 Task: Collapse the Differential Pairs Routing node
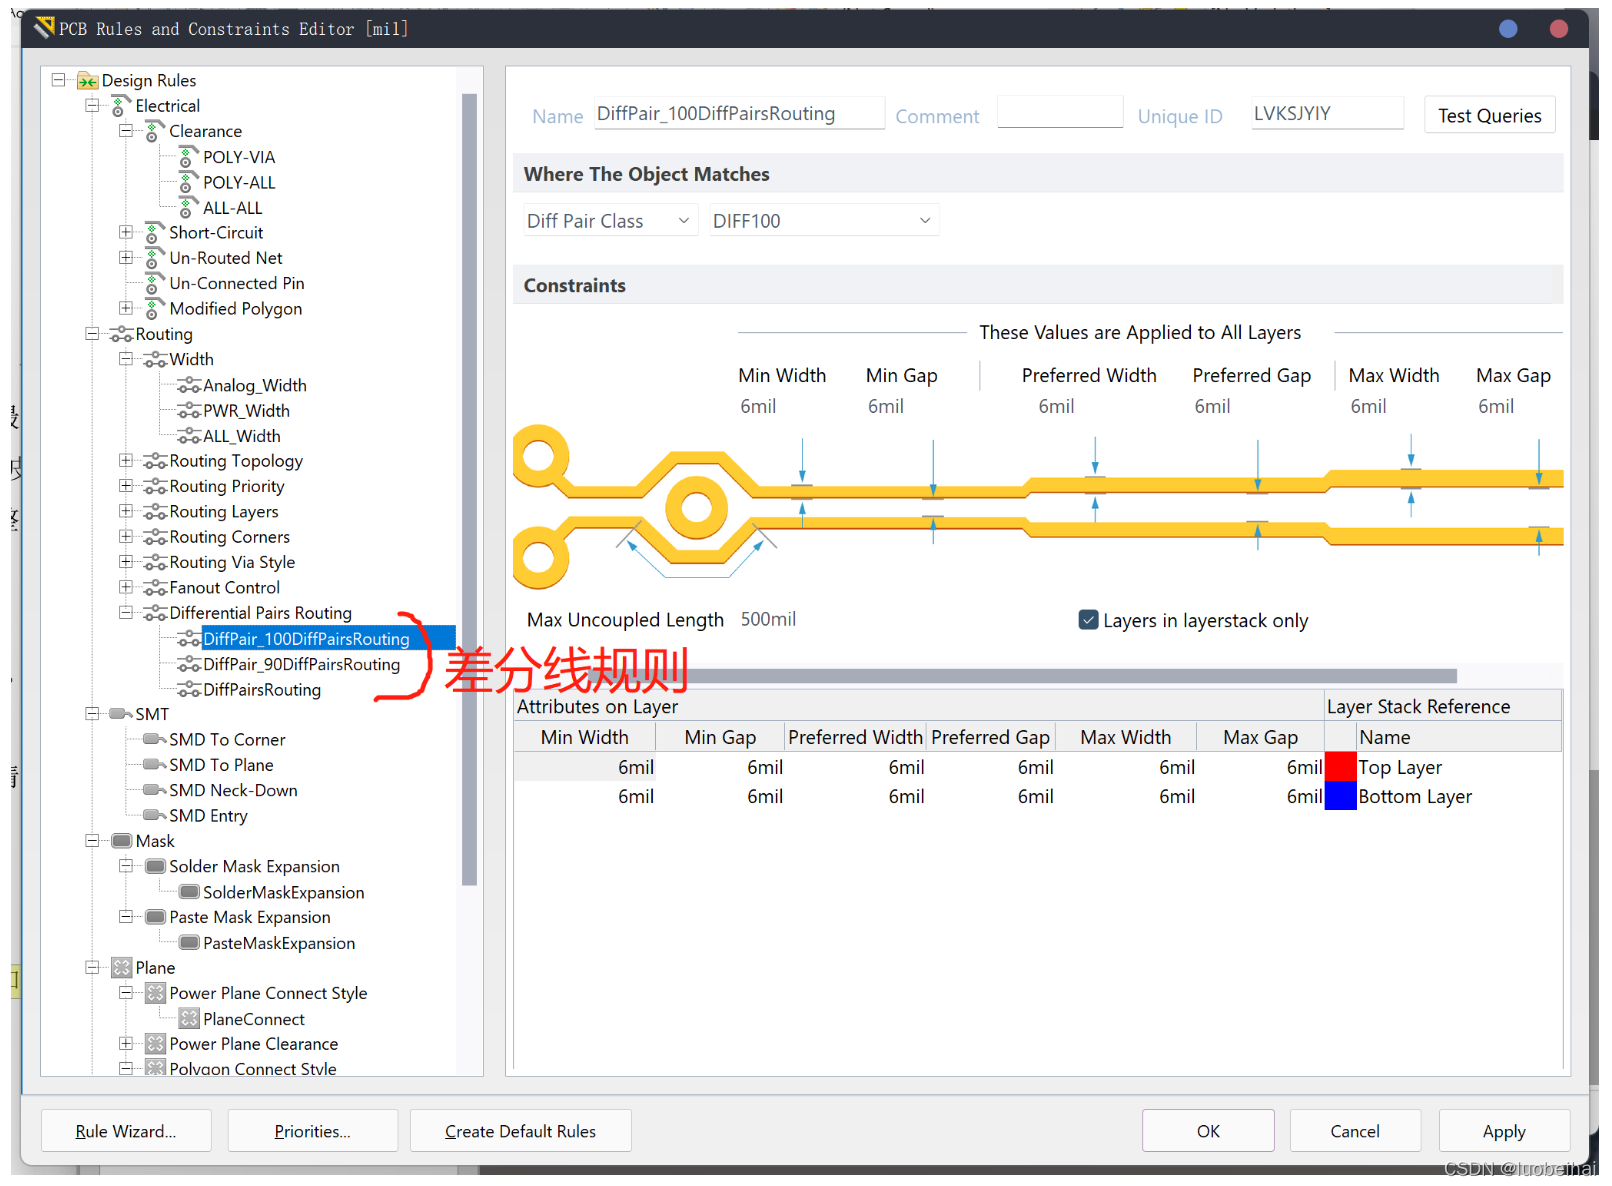126,613
